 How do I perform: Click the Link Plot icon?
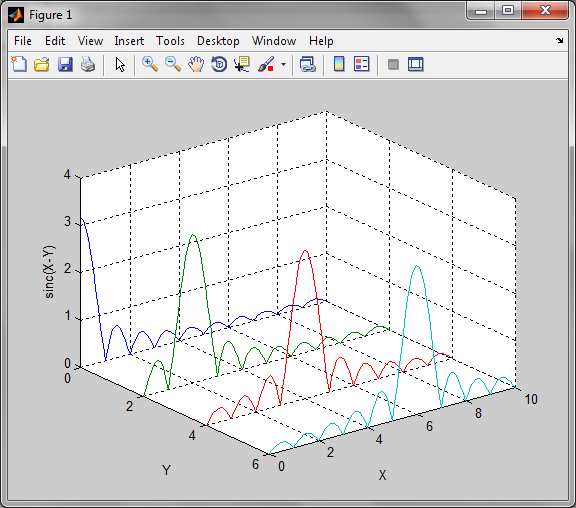tap(307, 64)
